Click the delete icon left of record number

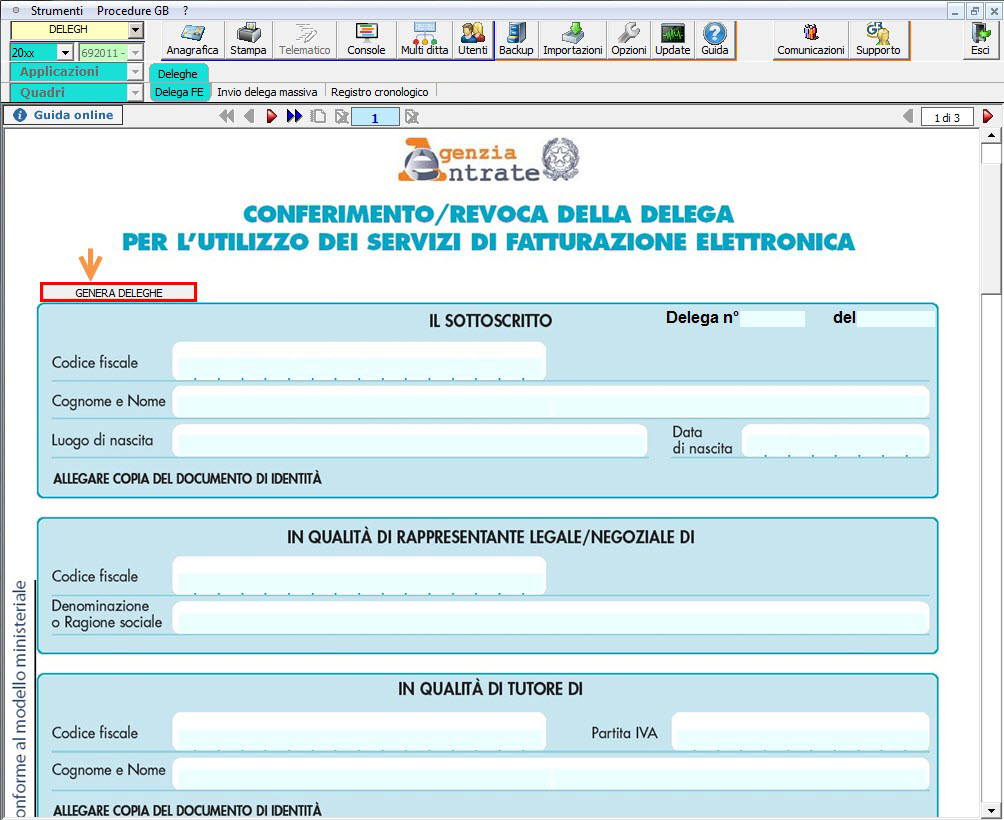coord(342,117)
